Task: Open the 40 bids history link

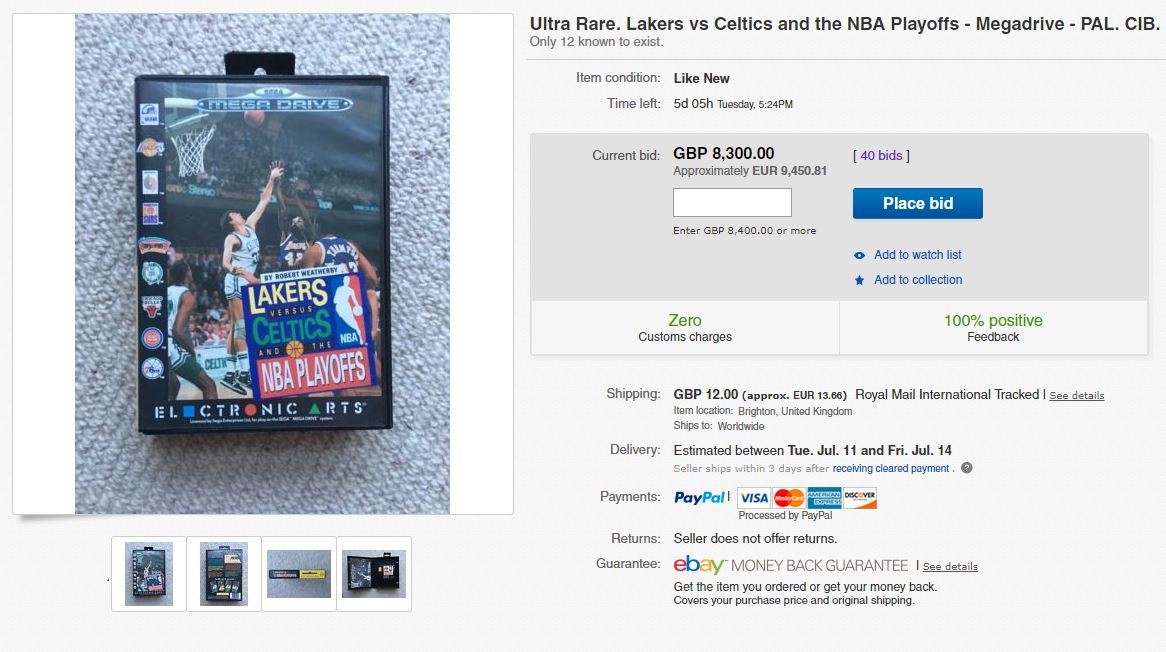Action: click(881, 155)
